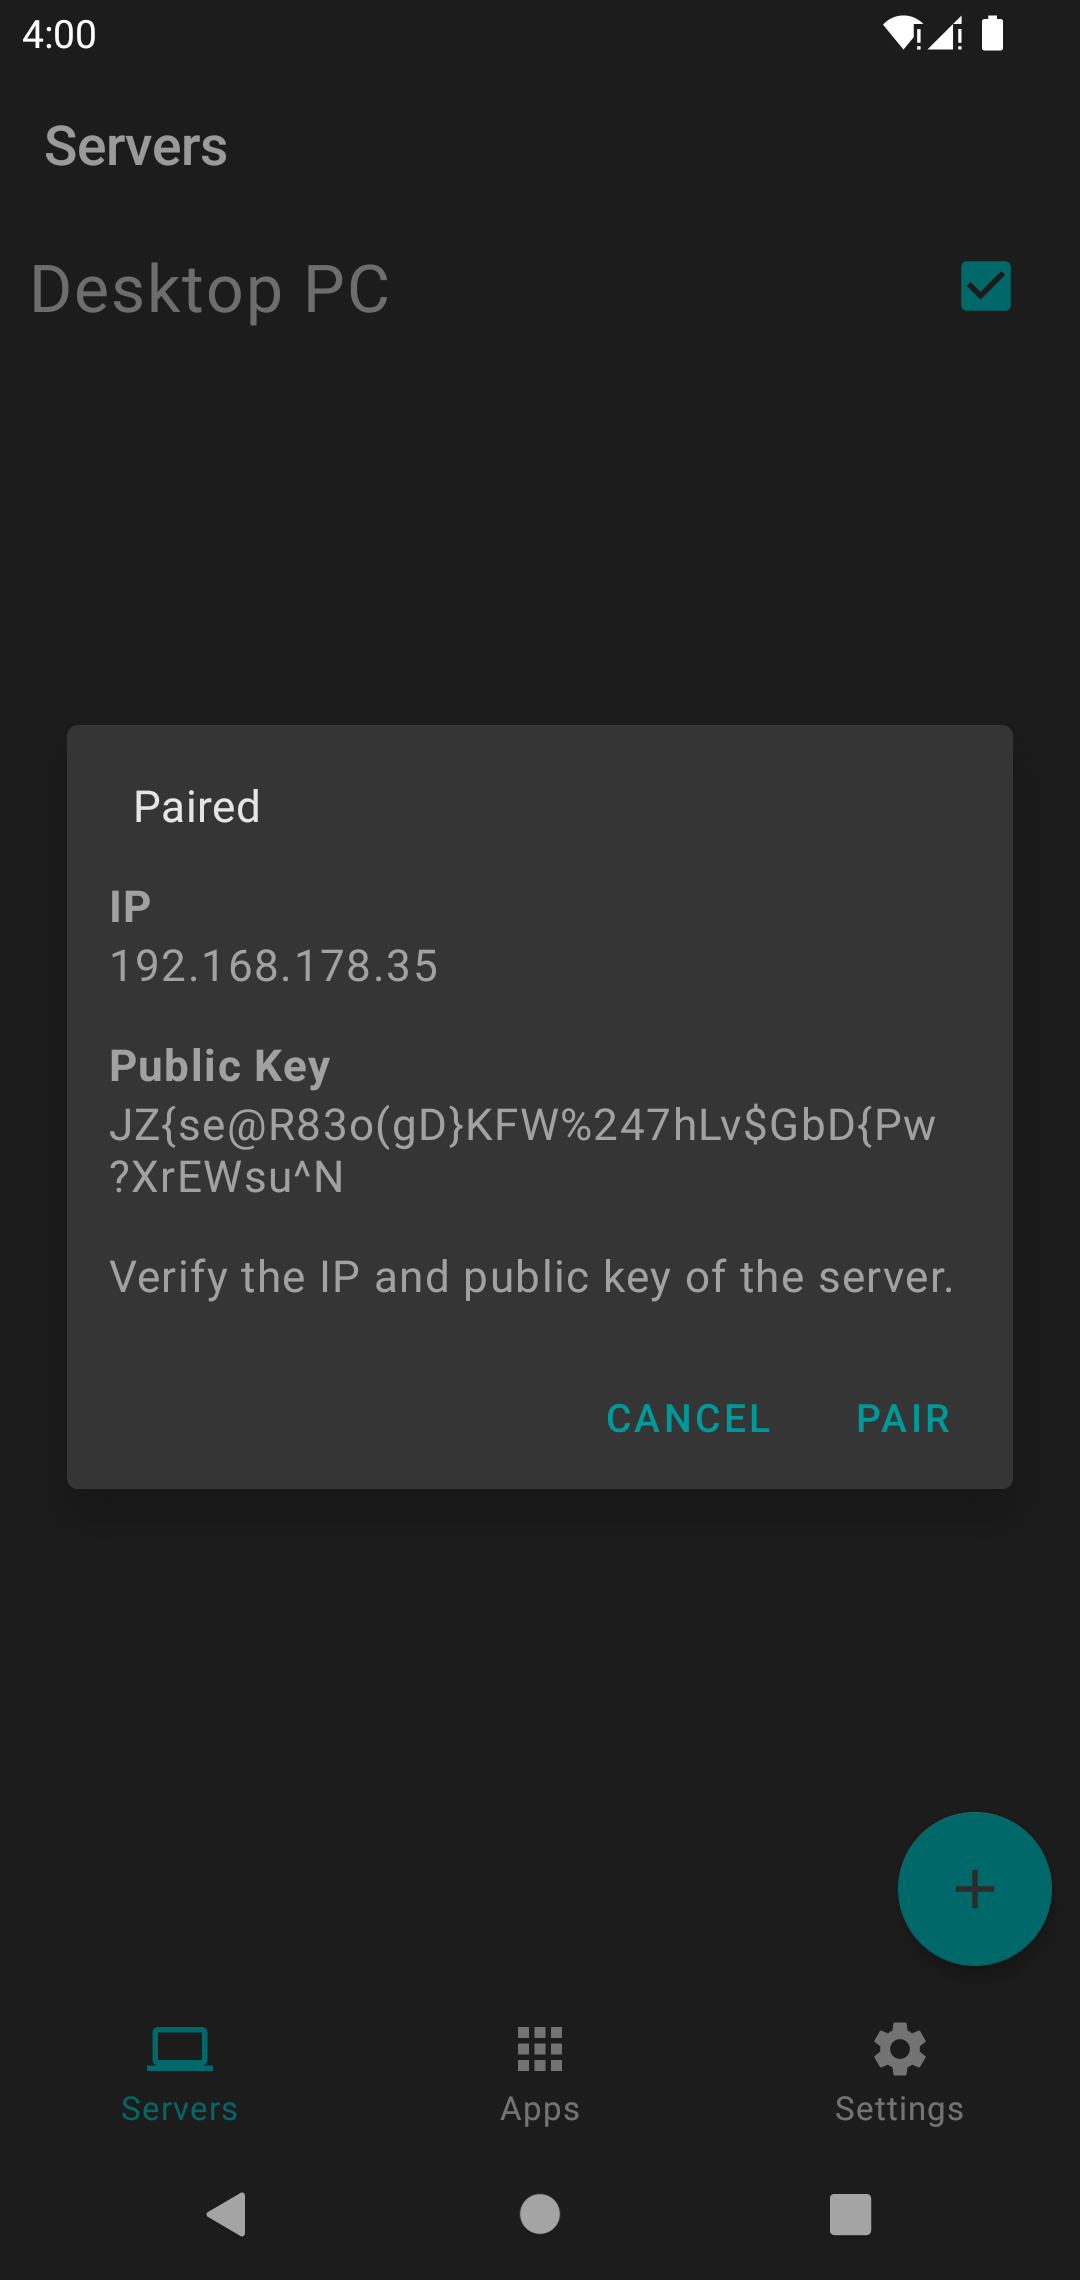
Task: Tap the plus floating action button
Action: [x=974, y=1888]
